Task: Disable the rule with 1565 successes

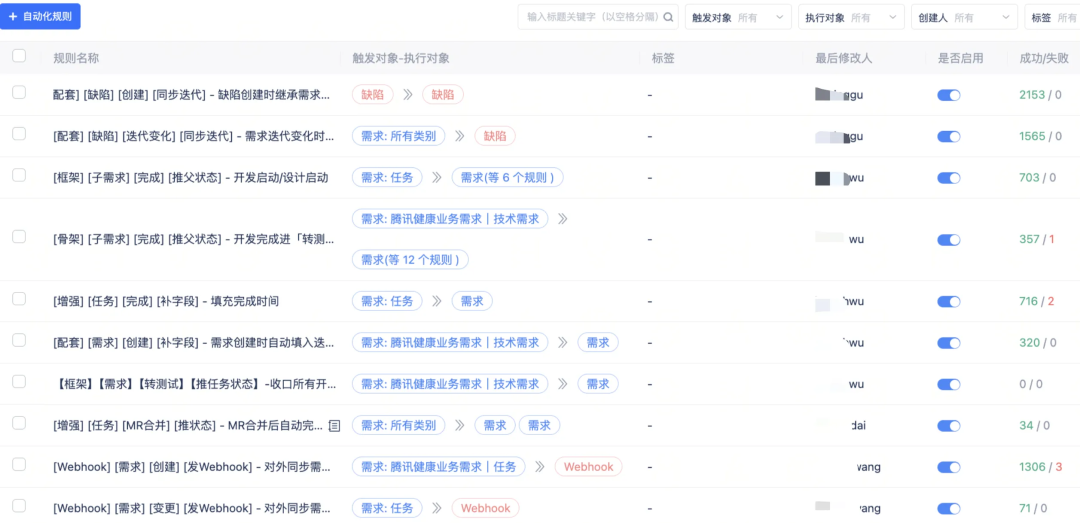Action: tap(949, 137)
